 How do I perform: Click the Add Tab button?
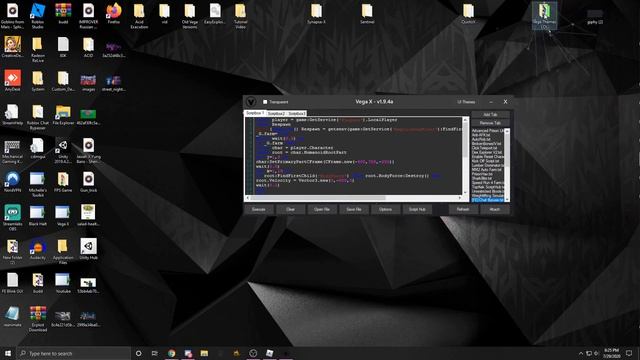tap(490, 115)
